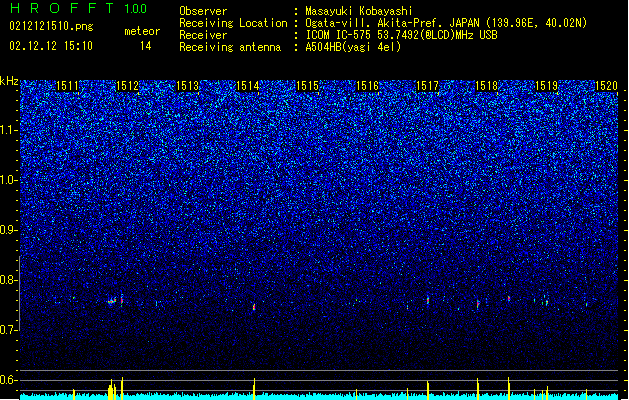629x400 pixels.
Task: Select the file name 0212121510.png
Action: [x=51, y=26]
